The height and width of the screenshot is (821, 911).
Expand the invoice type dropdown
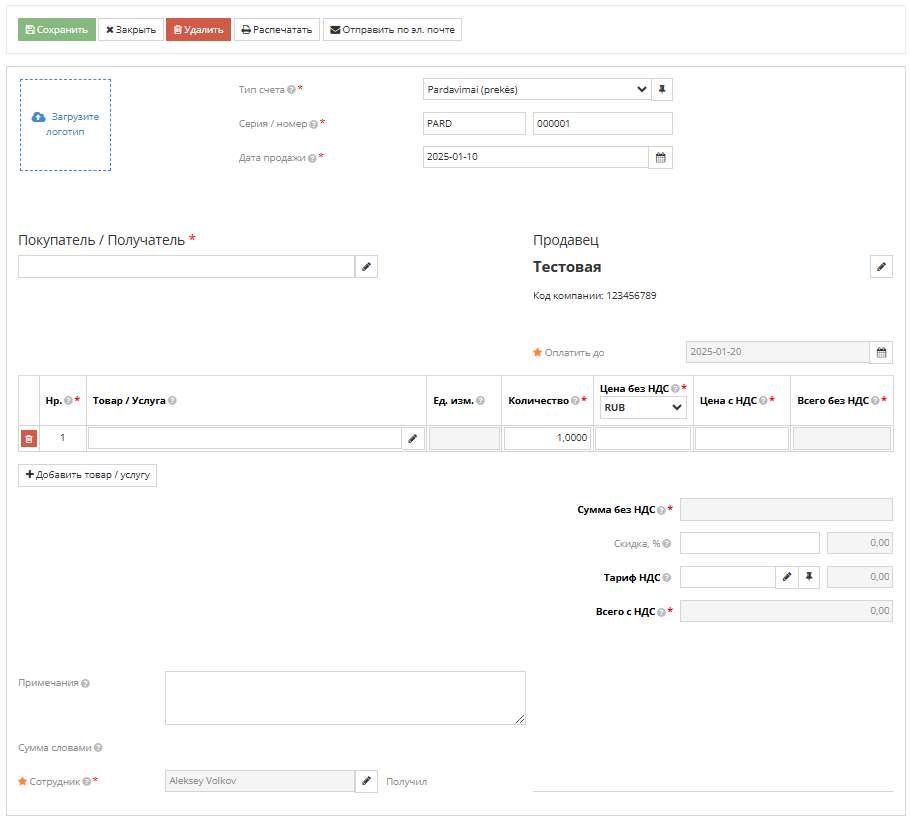pos(536,89)
